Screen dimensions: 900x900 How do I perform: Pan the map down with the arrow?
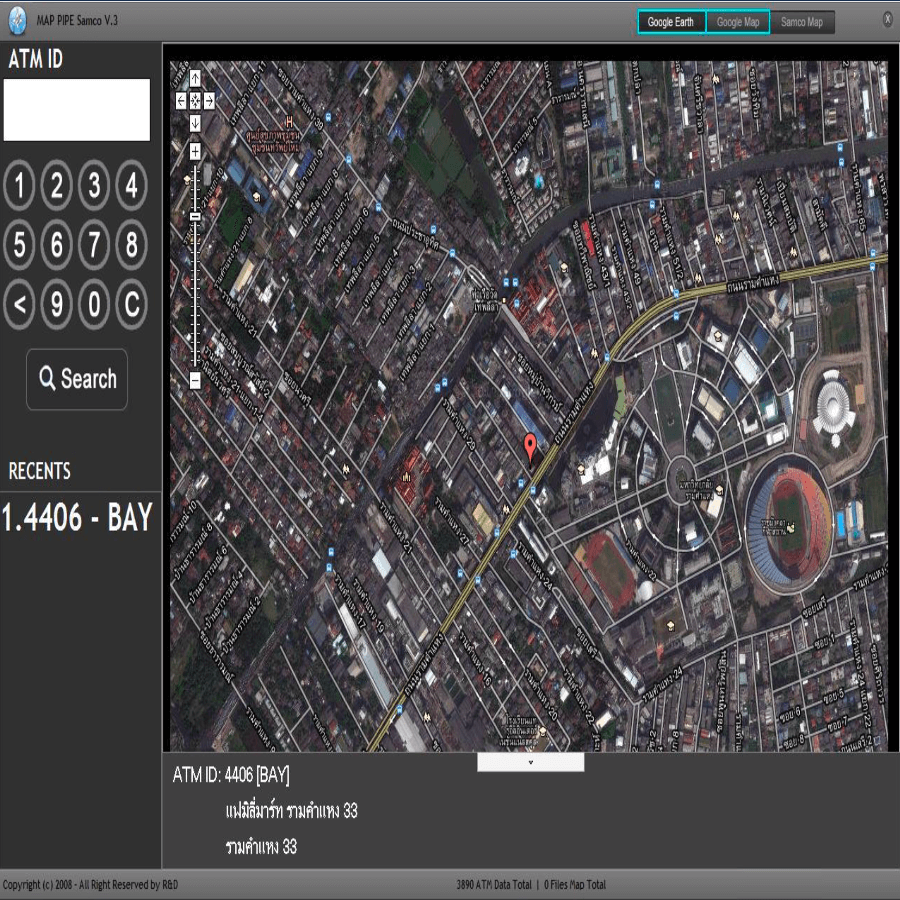[195, 122]
